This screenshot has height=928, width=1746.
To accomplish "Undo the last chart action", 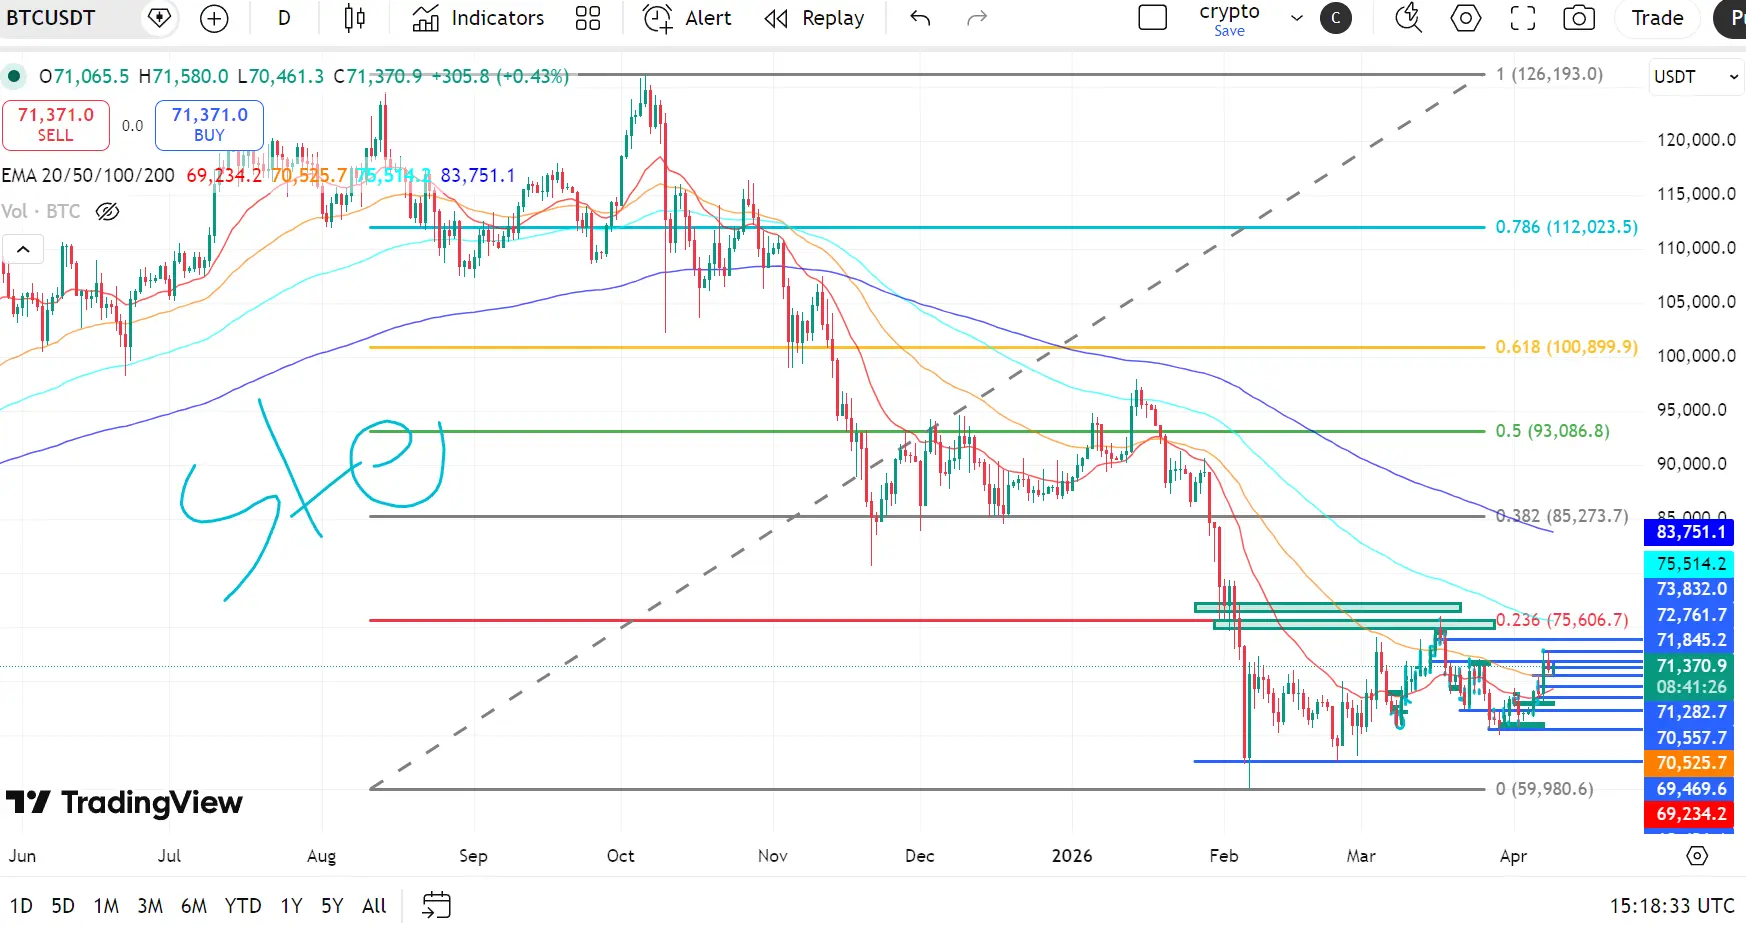I will pyautogui.click(x=920, y=18).
